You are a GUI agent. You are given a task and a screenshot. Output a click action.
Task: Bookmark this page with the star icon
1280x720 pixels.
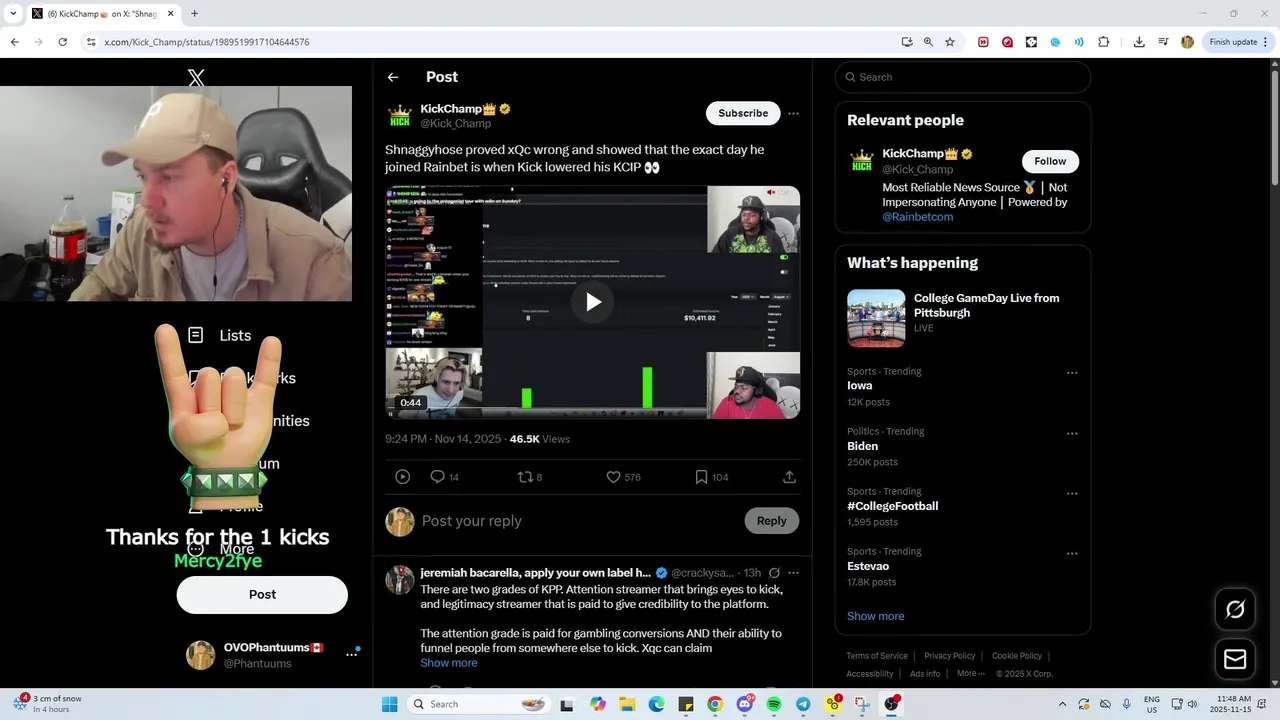click(950, 42)
